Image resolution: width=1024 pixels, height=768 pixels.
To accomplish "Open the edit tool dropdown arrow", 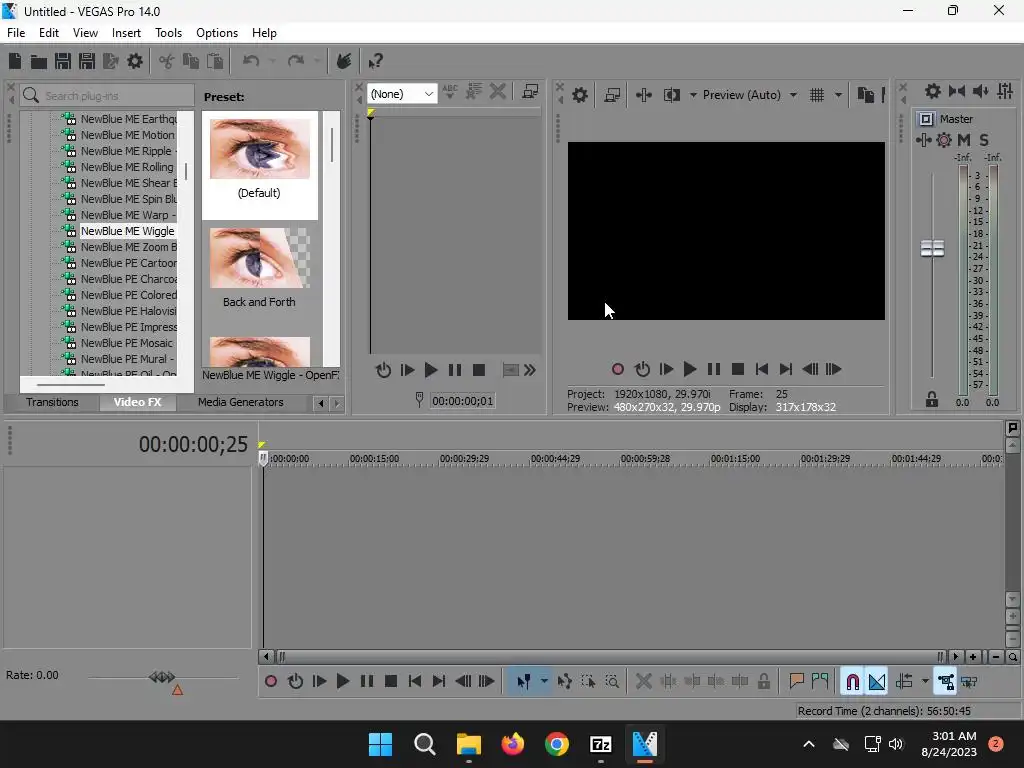I will pyautogui.click(x=544, y=682).
